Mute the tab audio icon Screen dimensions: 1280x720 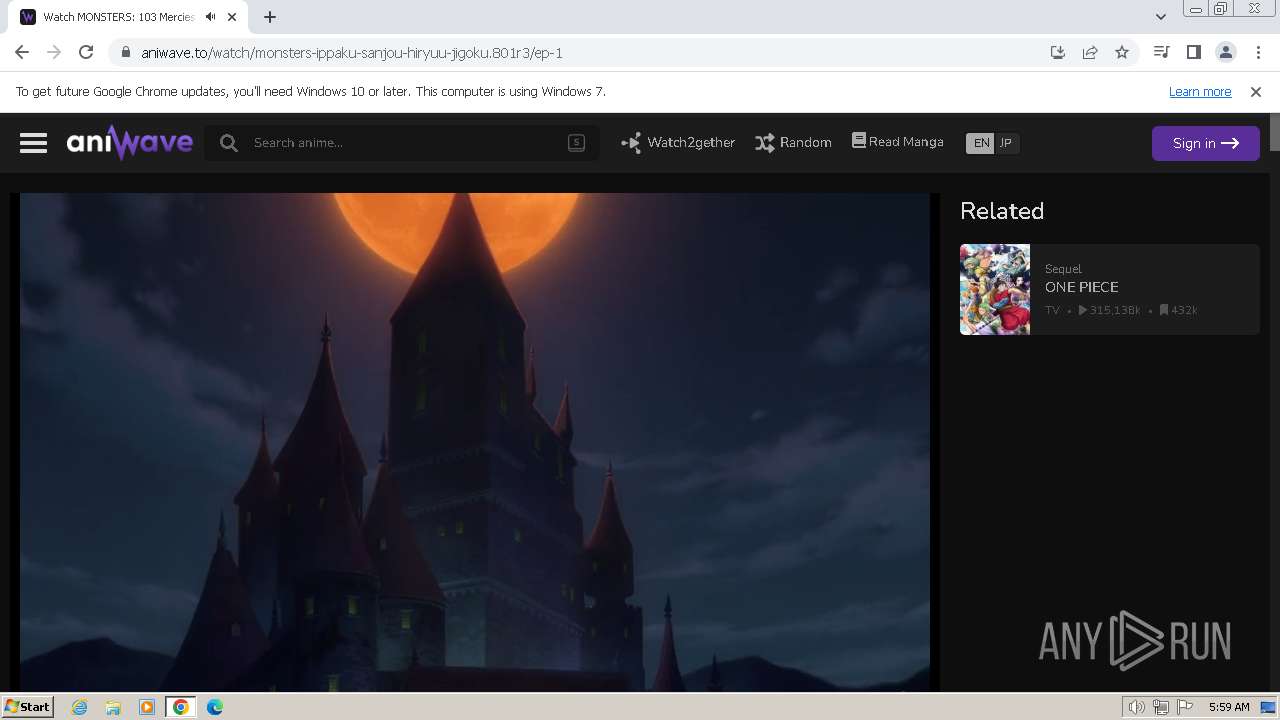point(210,17)
